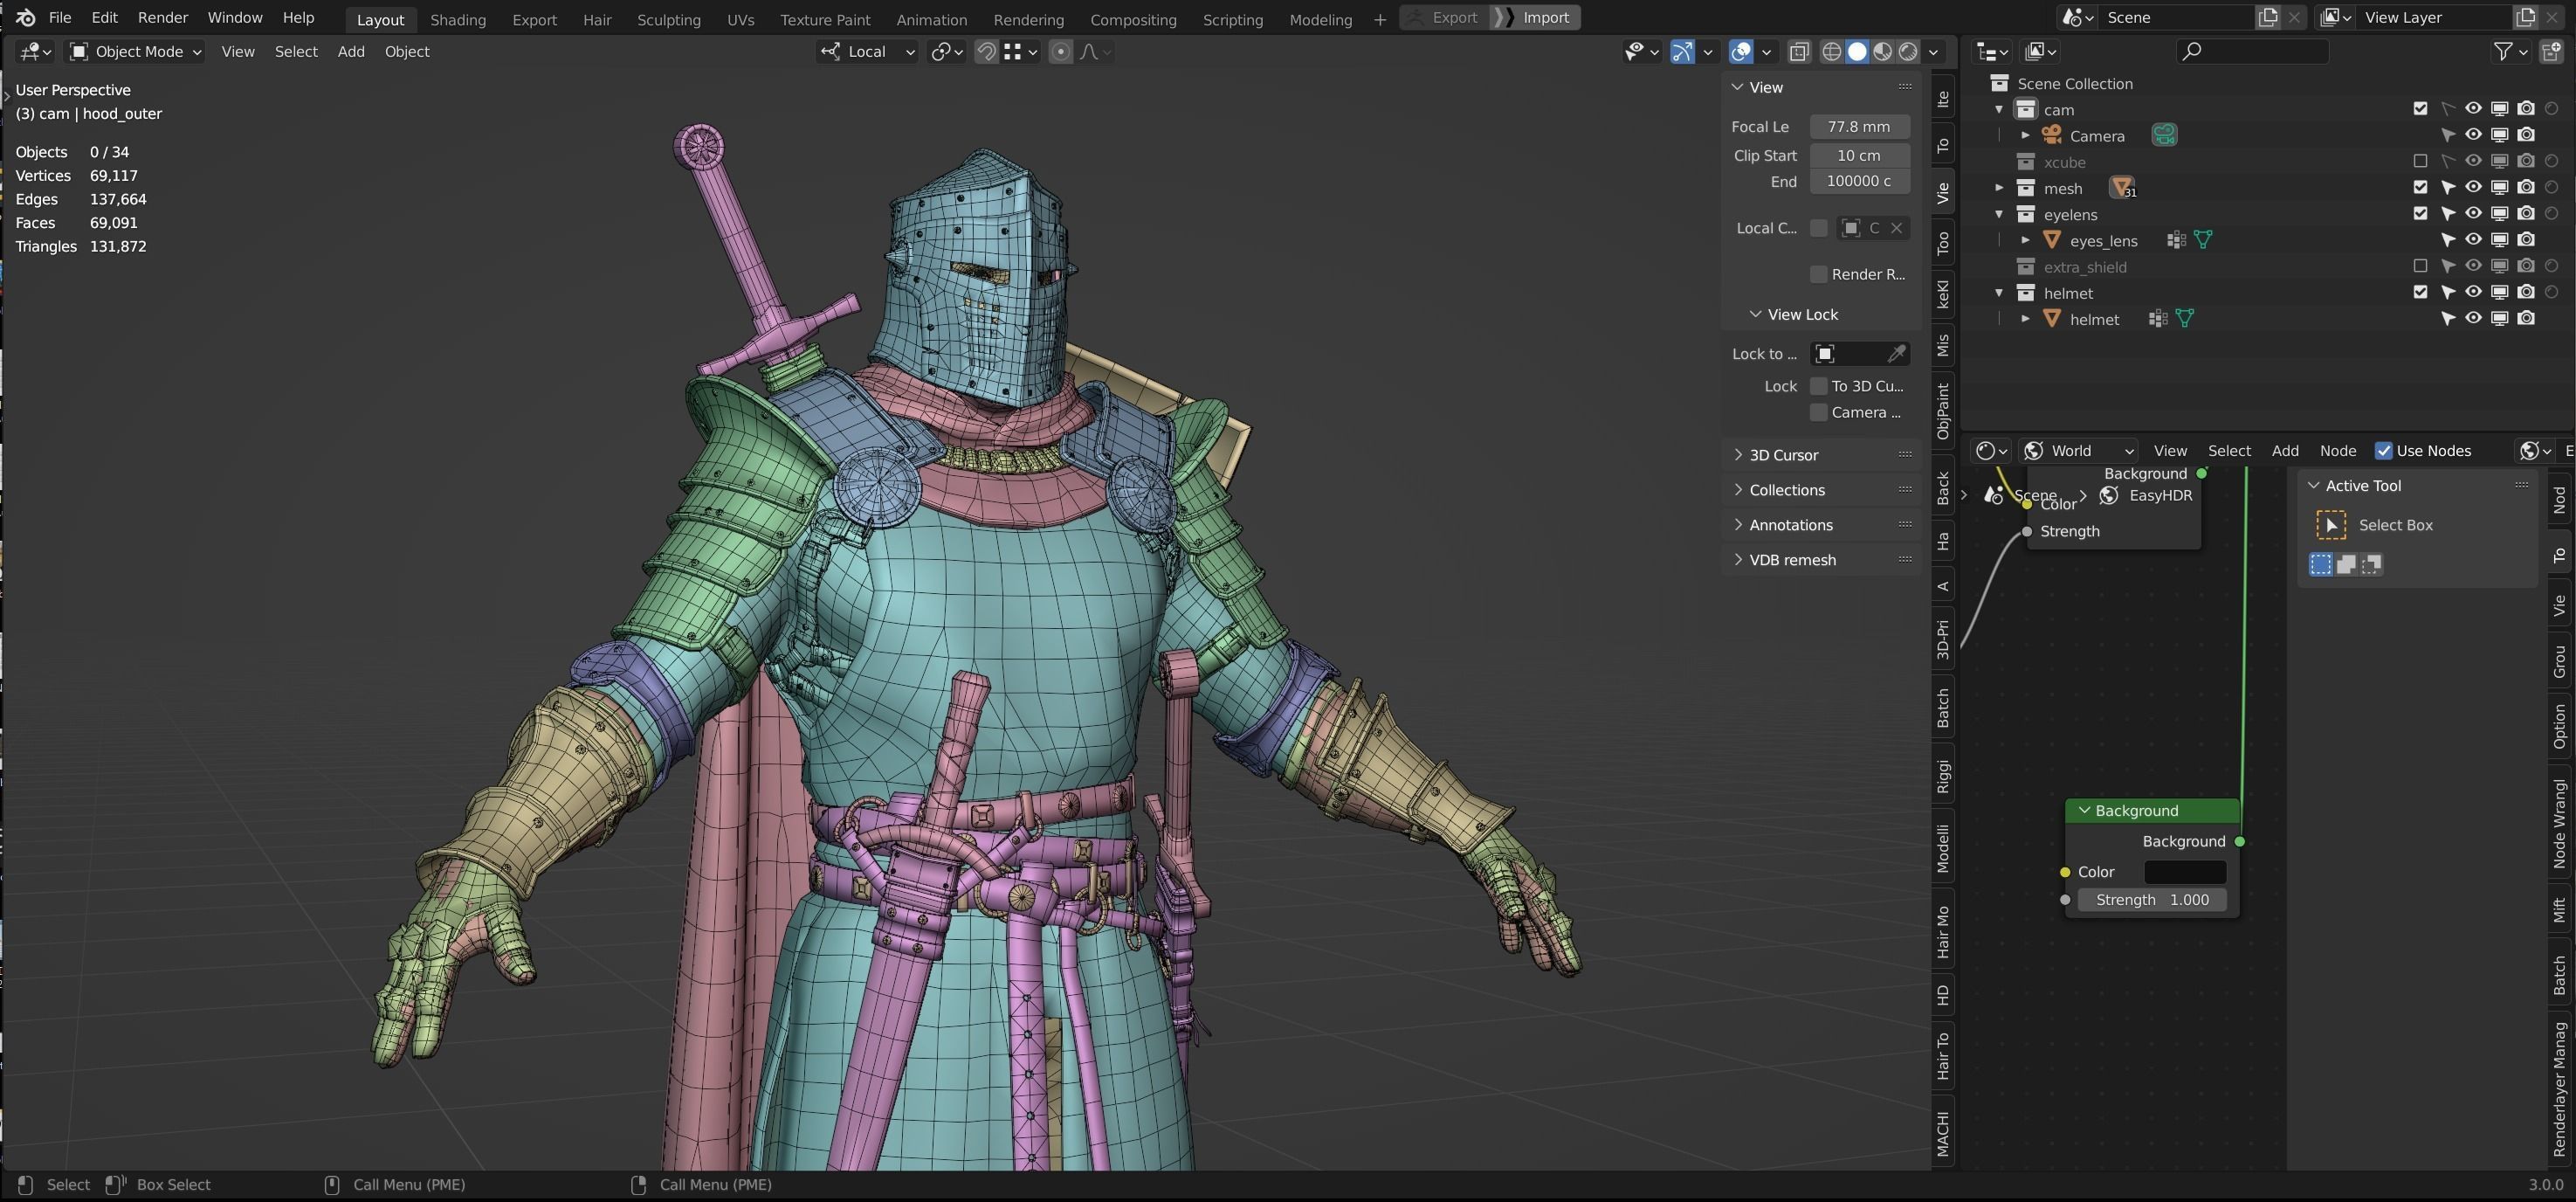Image resolution: width=2576 pixels, height=1202 pixels.
Task: Open the node editor type menu
Action: (1991, 450)
